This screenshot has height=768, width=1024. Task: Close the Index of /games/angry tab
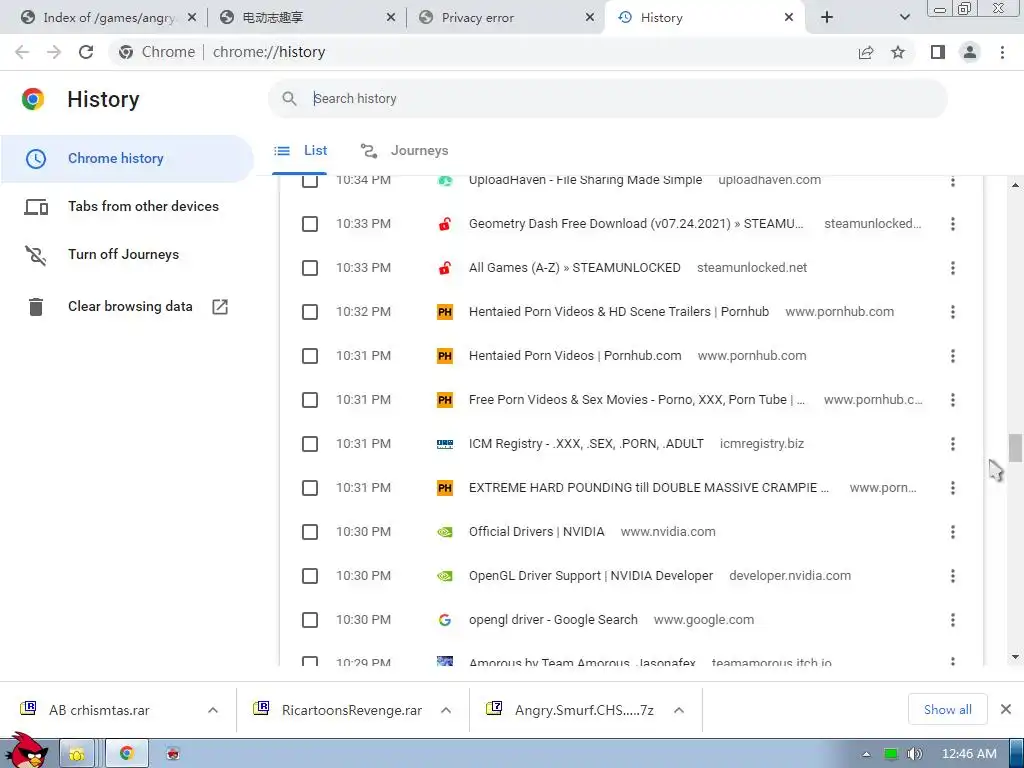click(x=192, y=18)
